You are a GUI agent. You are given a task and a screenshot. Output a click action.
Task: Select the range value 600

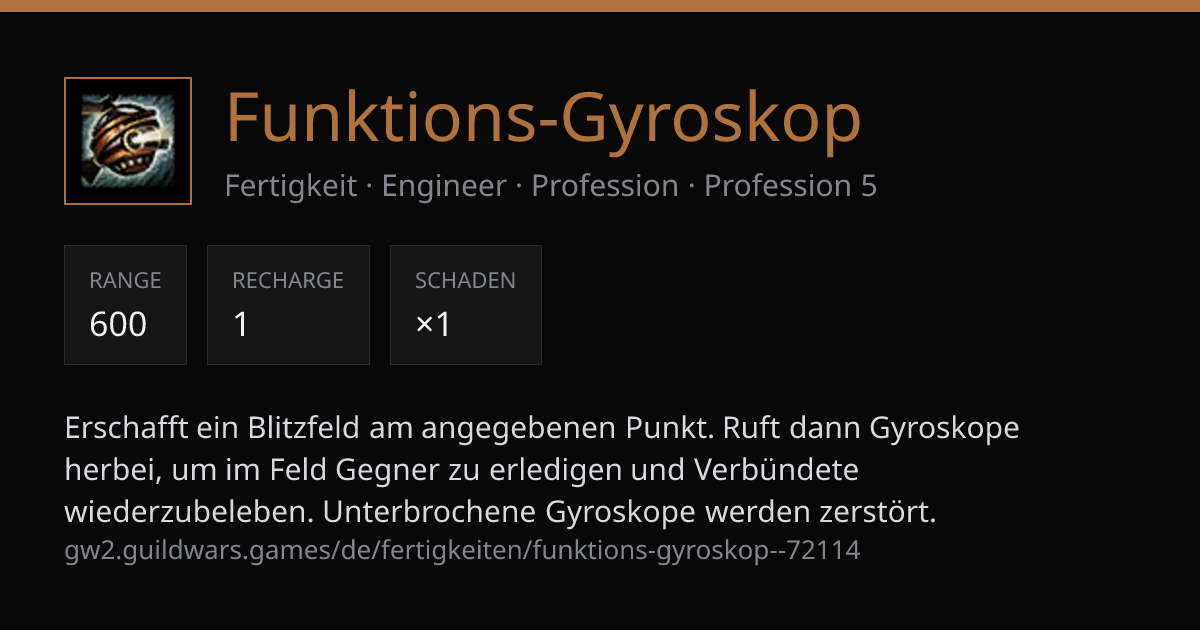coord(118,324)
